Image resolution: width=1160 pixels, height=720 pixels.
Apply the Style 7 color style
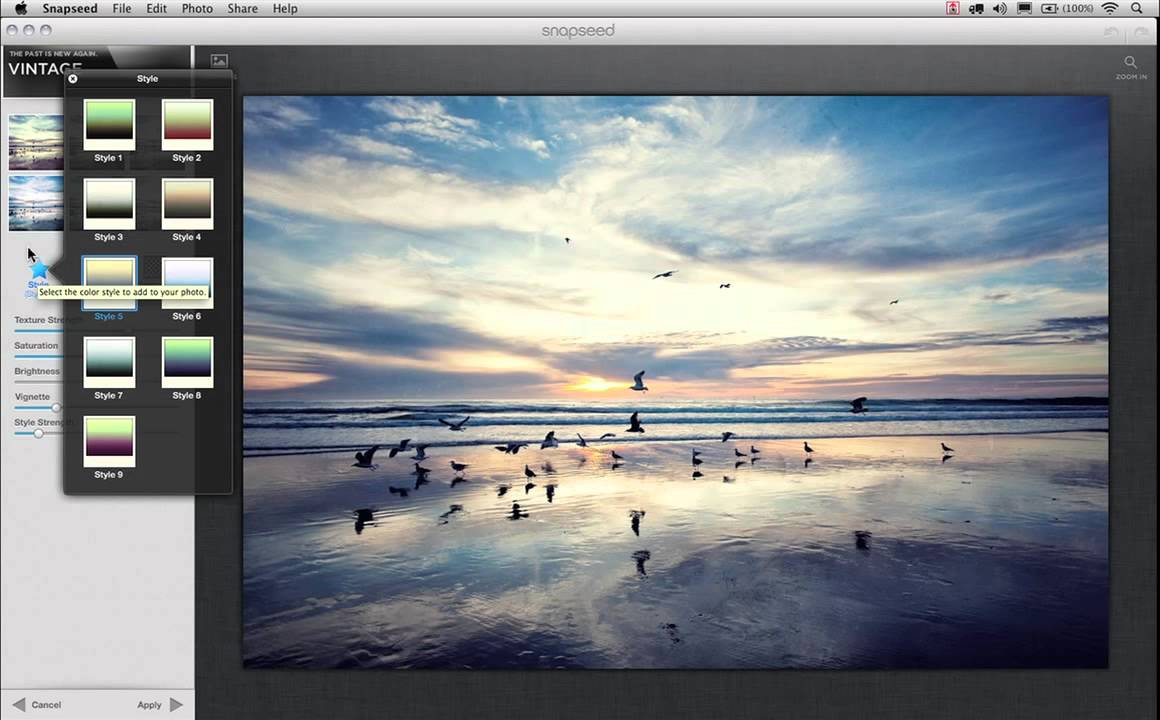(x=109, y=362)
